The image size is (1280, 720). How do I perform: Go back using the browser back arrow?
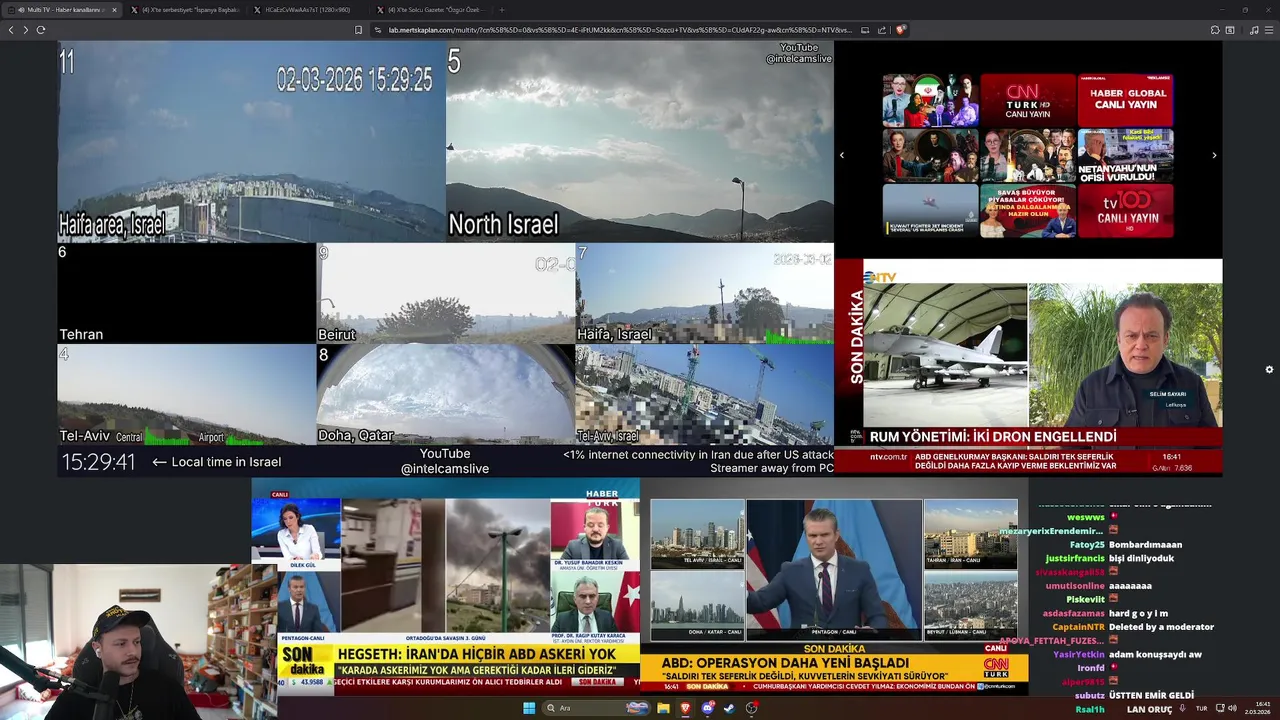(x=11, y=30)
